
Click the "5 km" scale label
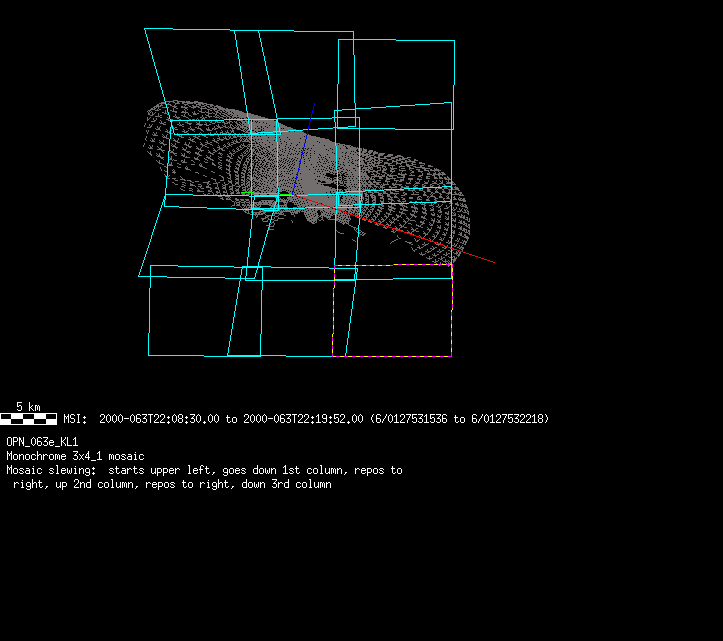coord(28,407)
